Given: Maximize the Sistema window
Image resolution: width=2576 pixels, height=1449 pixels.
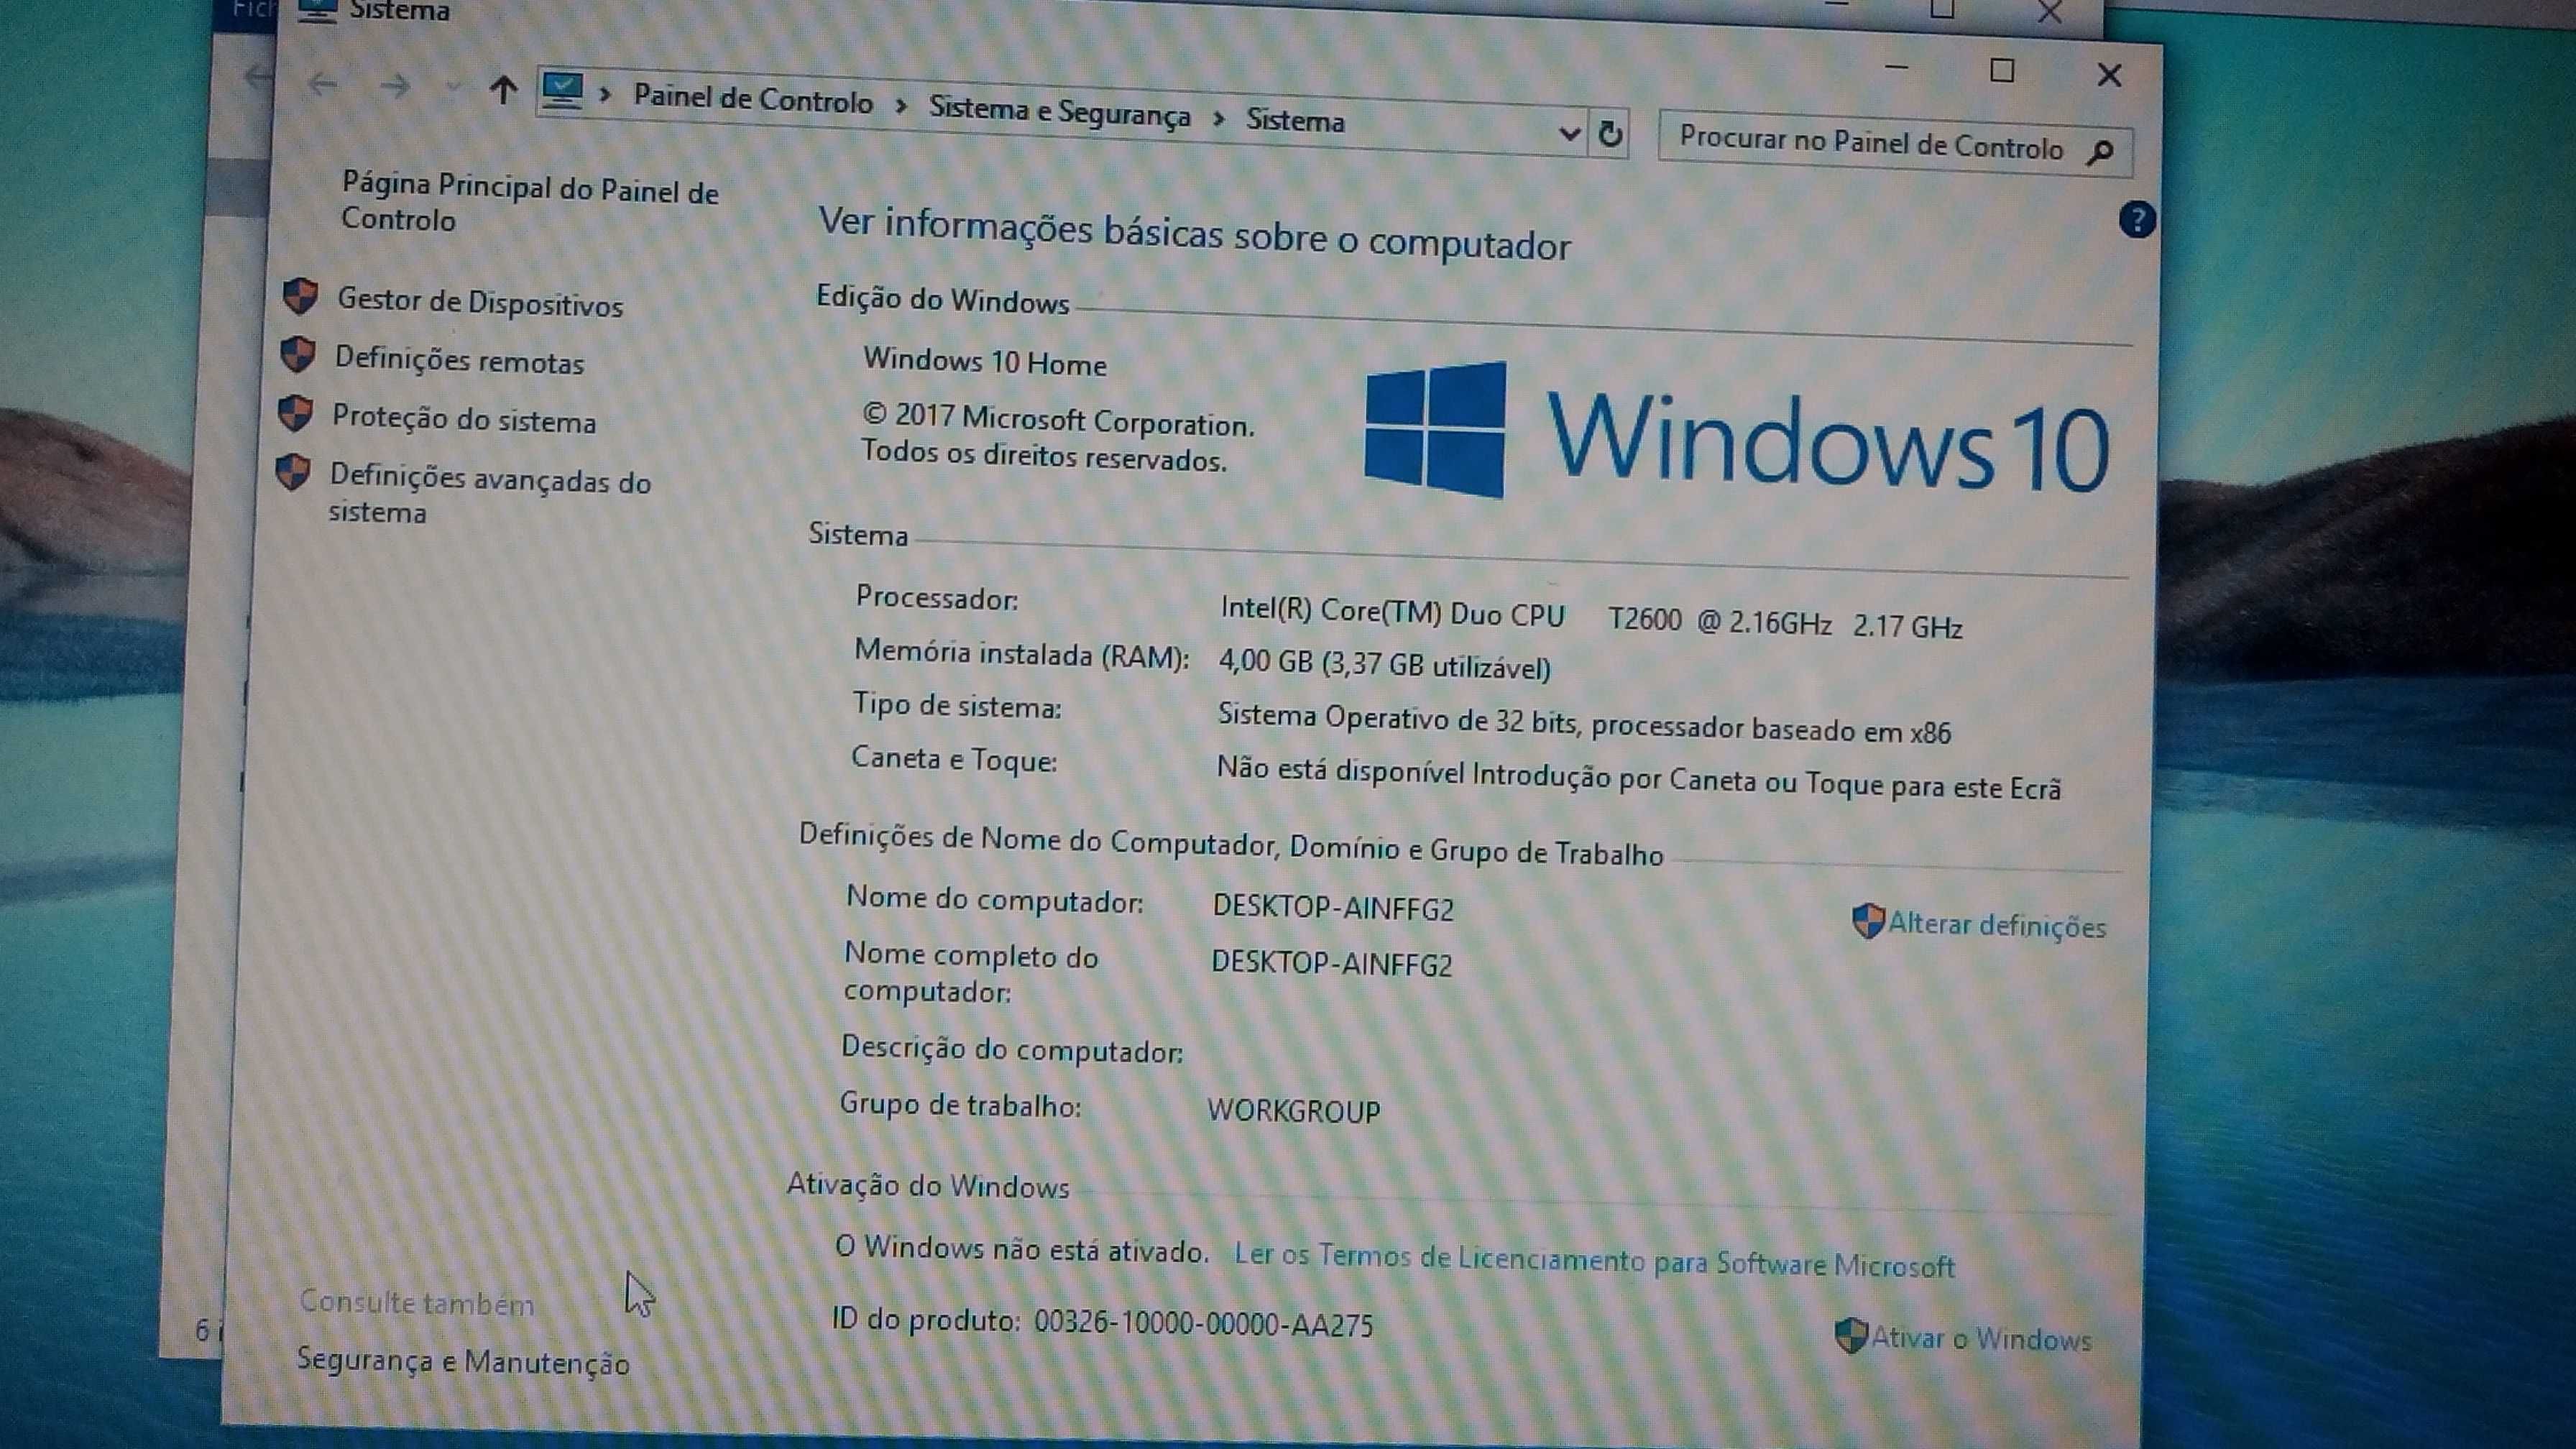Looking at the screenshot, I should pyautogui.click(x=2001, y=71).
